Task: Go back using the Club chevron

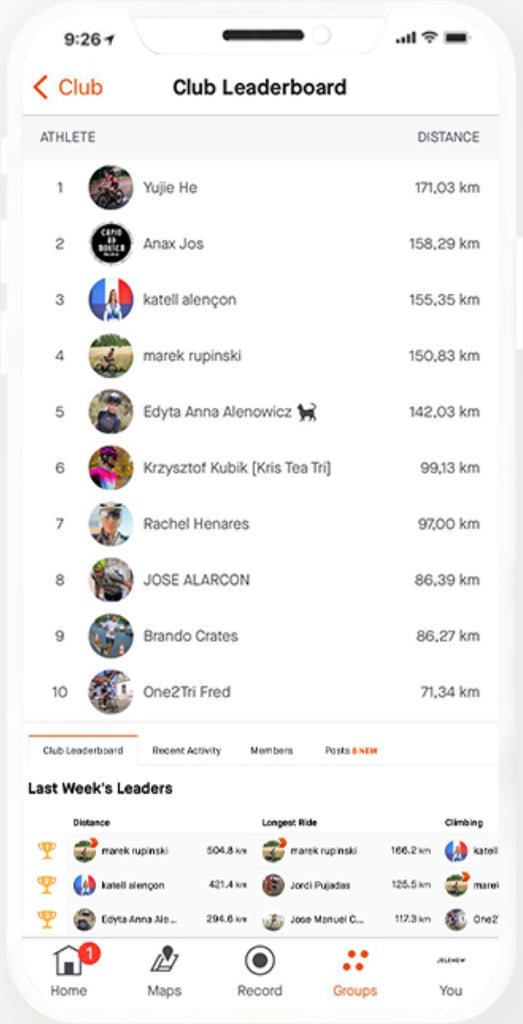Action: tap(40, 87)
